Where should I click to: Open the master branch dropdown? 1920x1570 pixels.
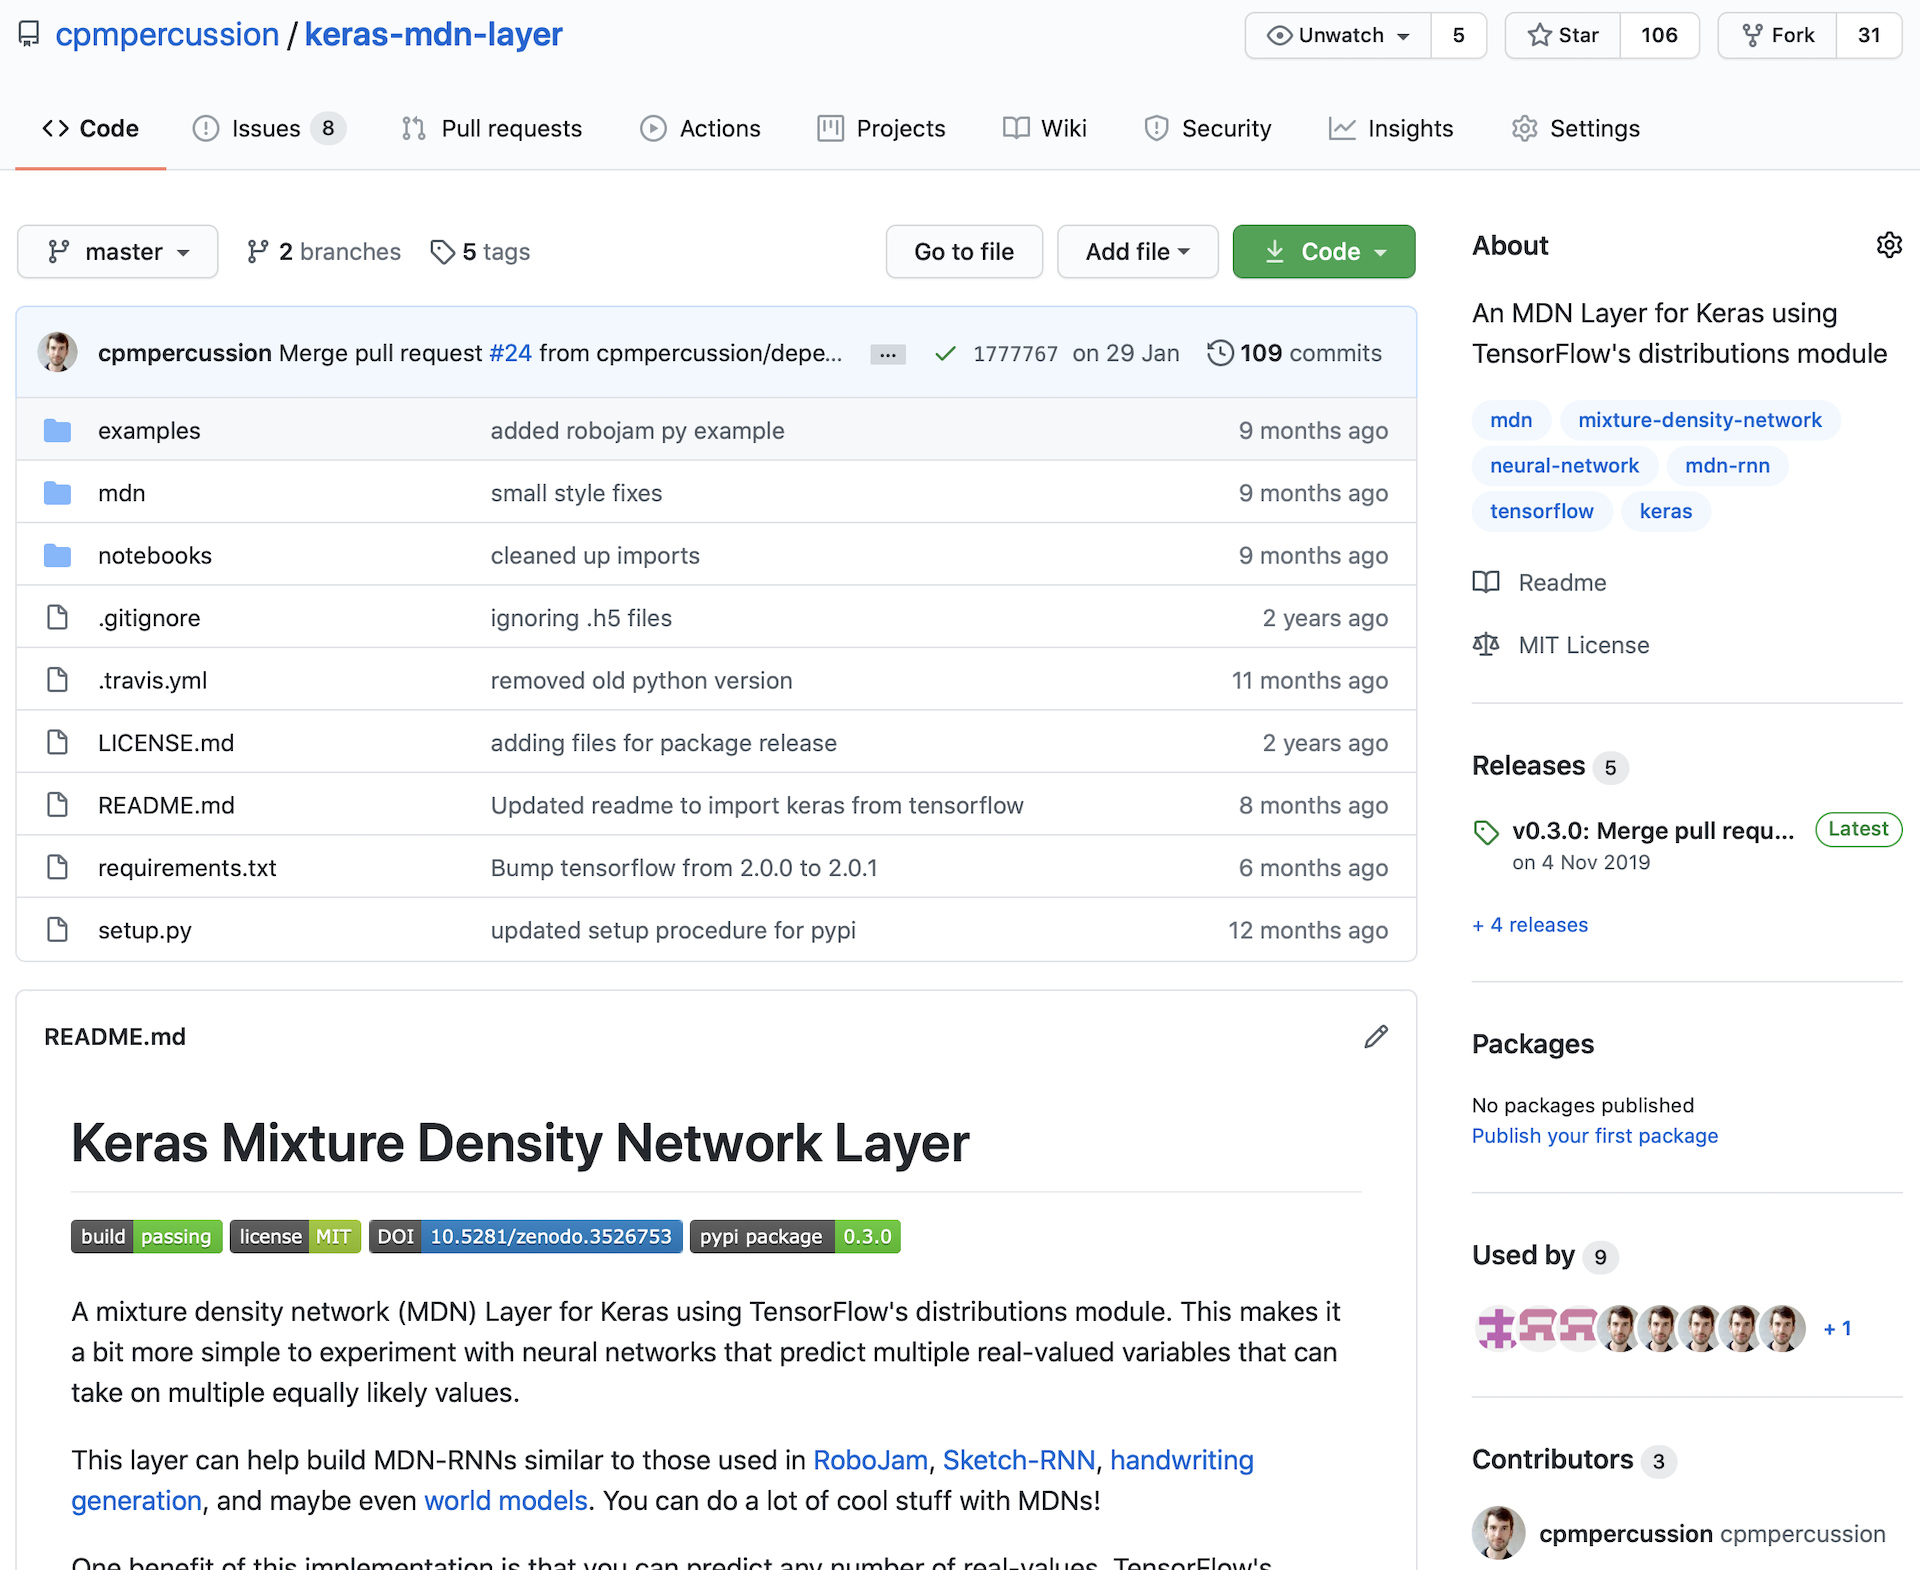118,252
